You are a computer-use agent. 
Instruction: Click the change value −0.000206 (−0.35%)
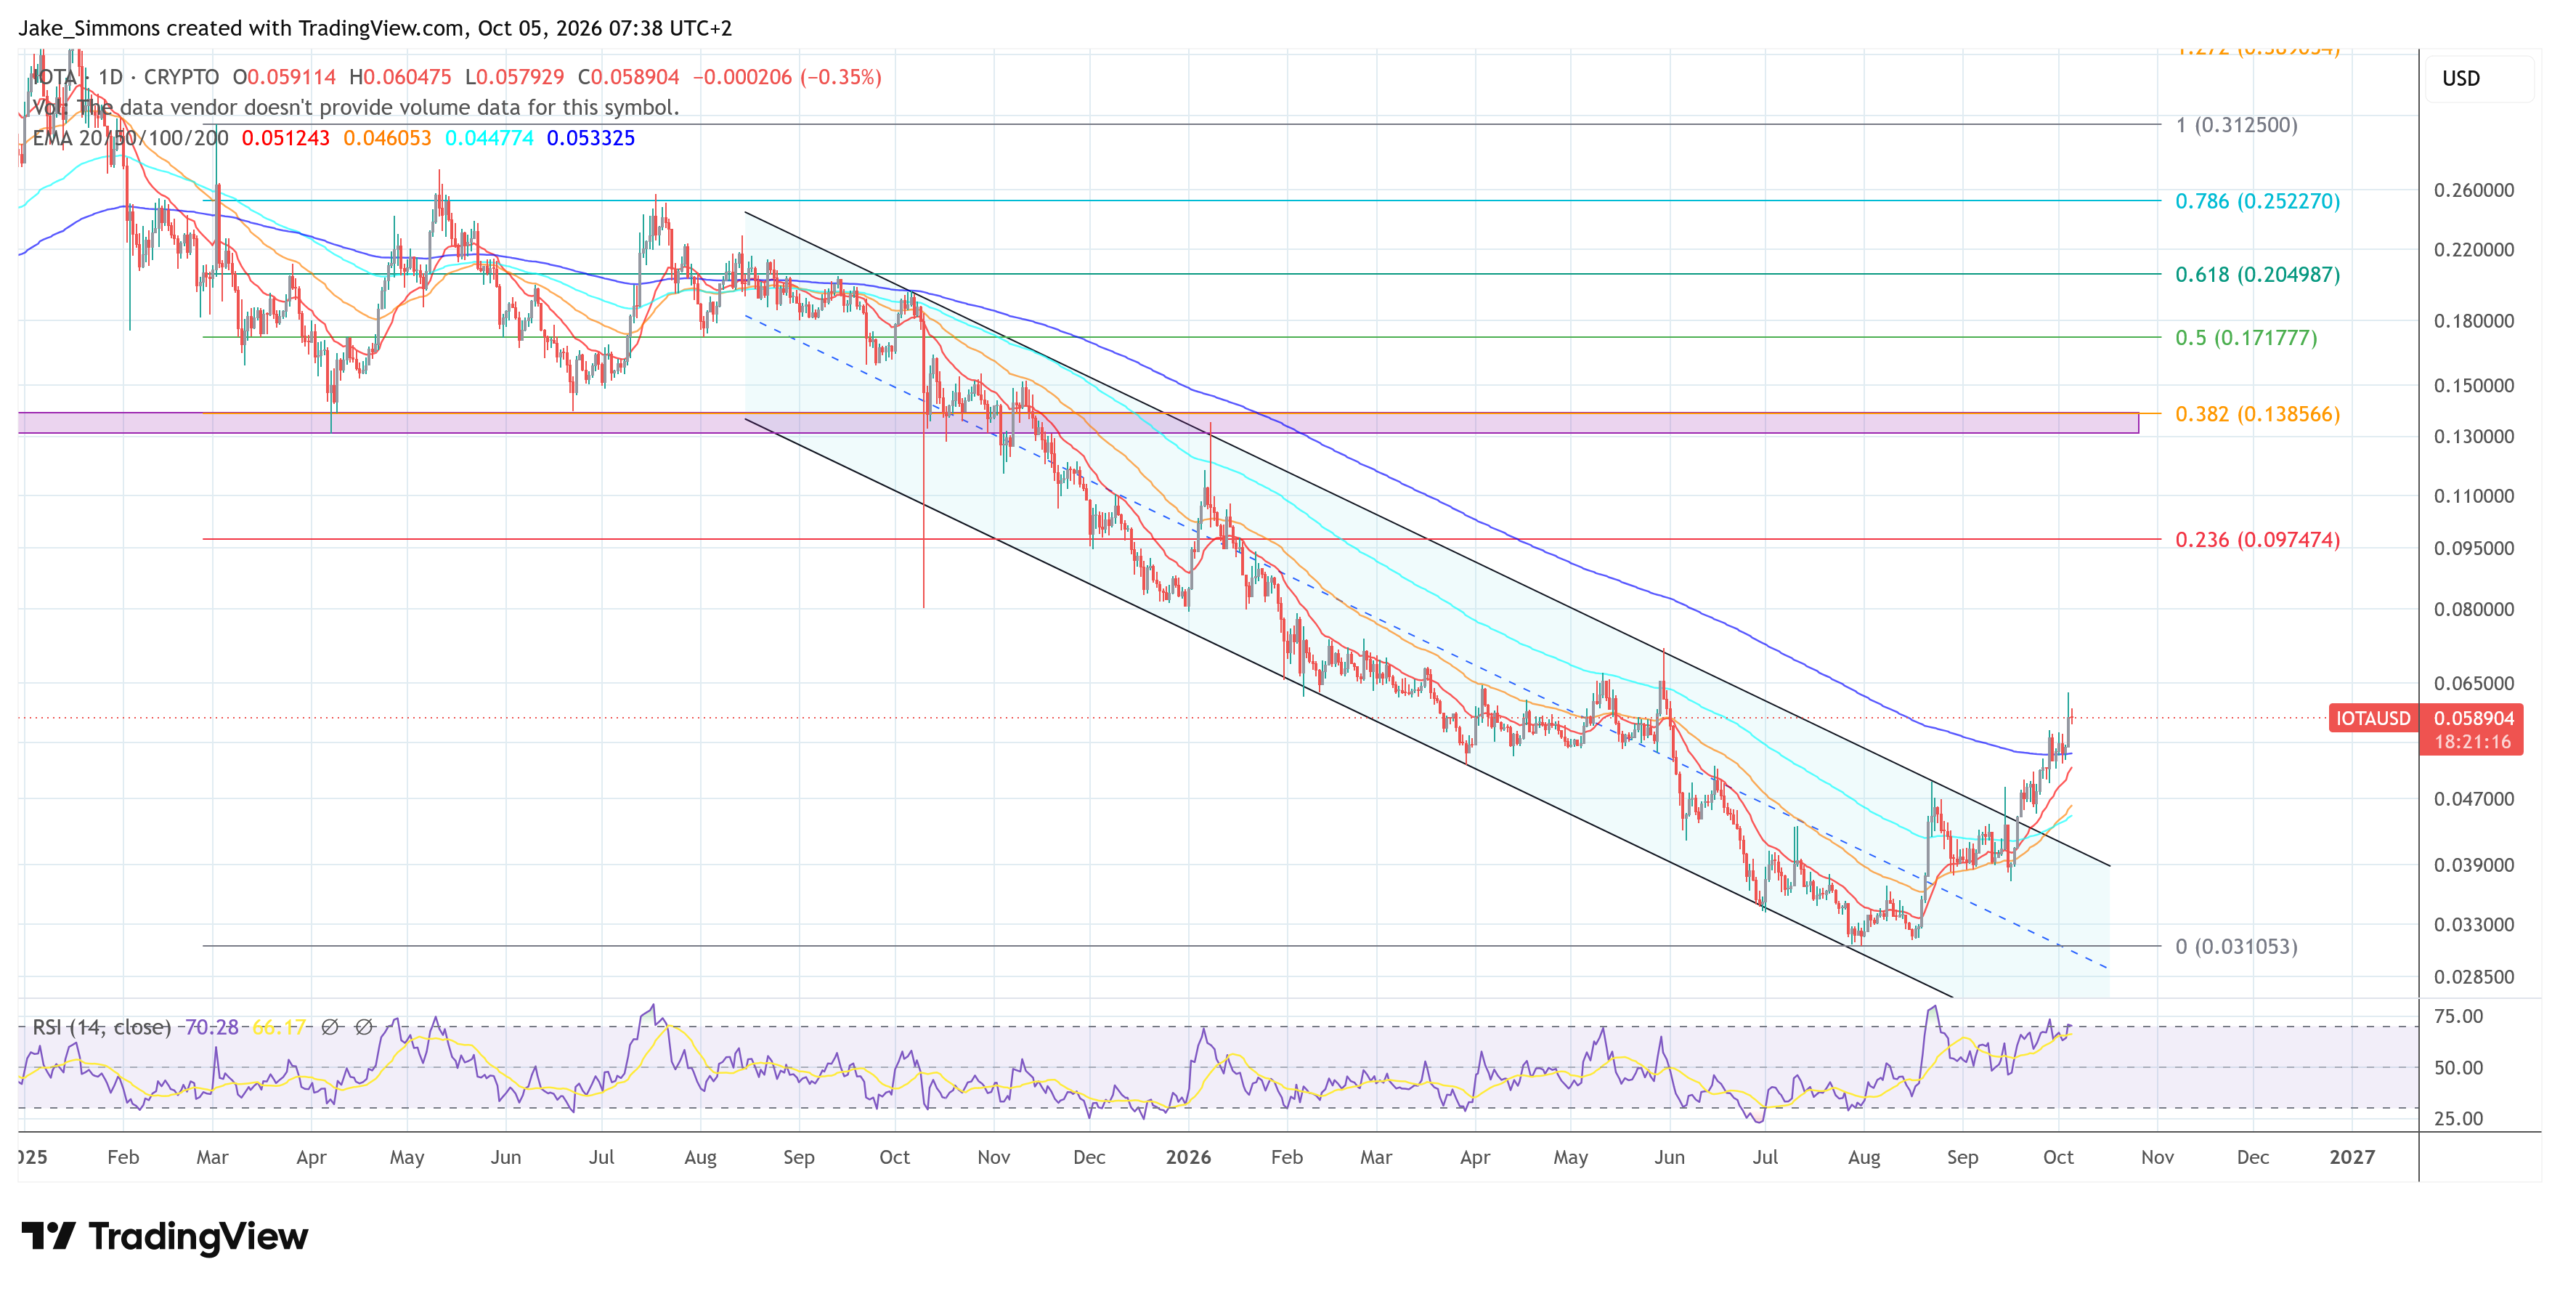[x=787, y=77]
